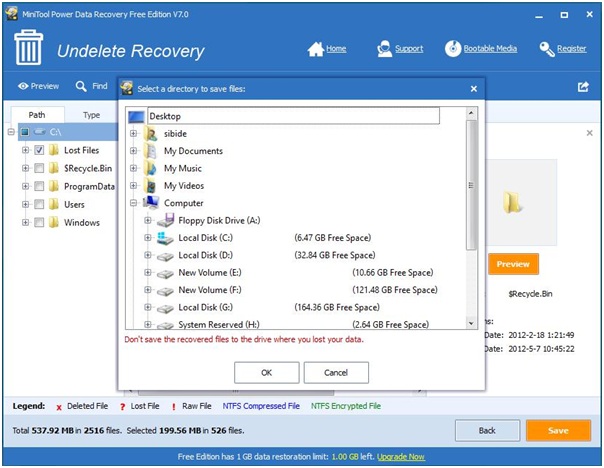Click the Preview eye icon in toolbar
The height and width of the screenshot is (468, 604).
[23, 87]
